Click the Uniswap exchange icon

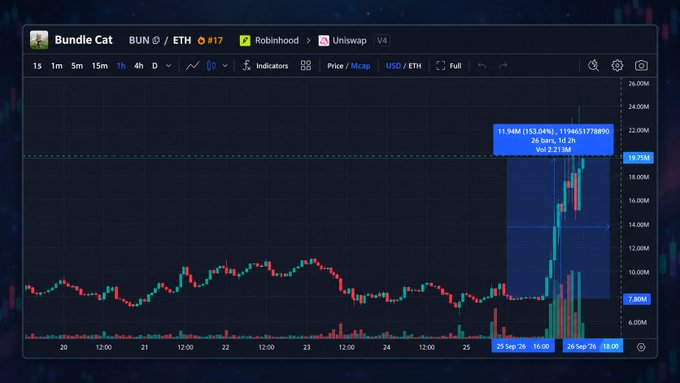click(324, 40)
